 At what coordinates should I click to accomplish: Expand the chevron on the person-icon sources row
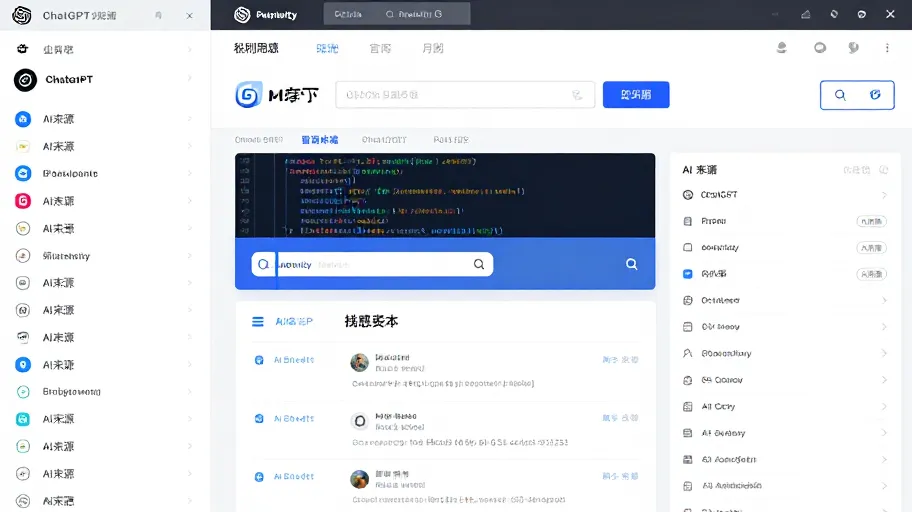coord(884,353)
